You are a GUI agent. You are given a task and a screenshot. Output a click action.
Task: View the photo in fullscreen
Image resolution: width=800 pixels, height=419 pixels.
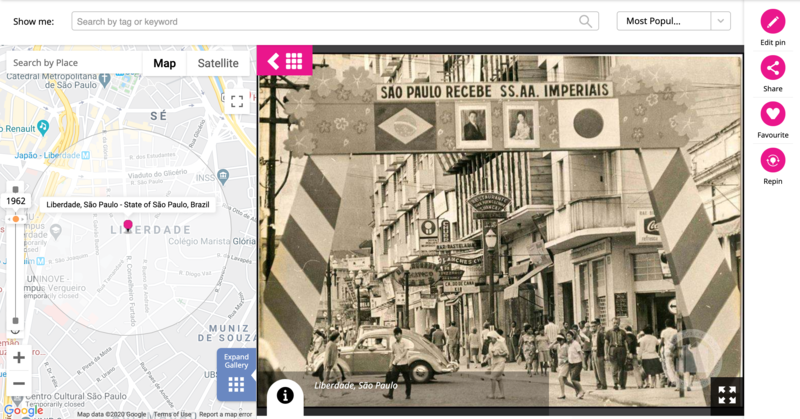coord(726,395)
